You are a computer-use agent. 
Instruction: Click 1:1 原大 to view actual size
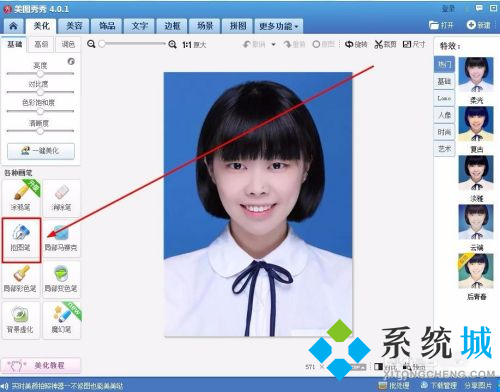[x=194, y=44]
